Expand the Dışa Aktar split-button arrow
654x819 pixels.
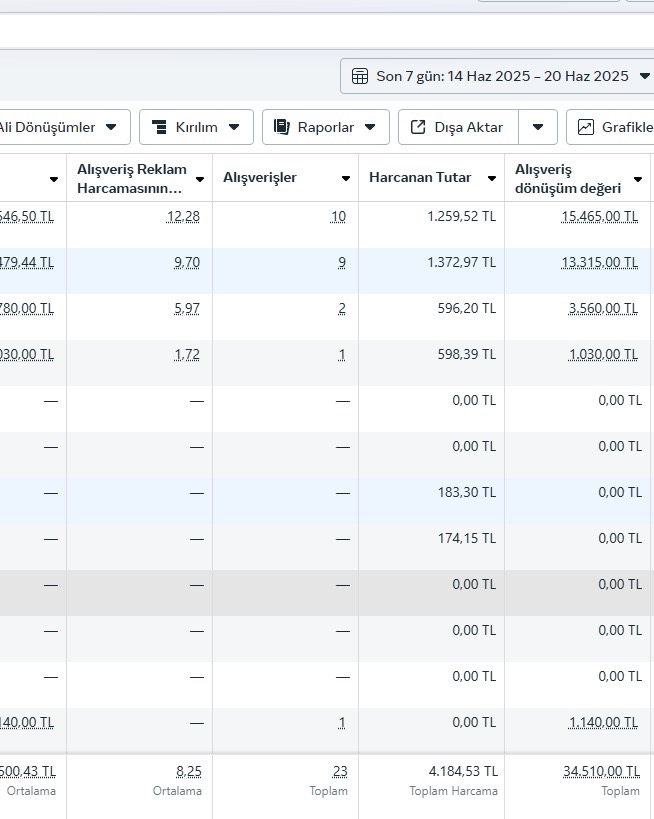[x=538, y=127]
